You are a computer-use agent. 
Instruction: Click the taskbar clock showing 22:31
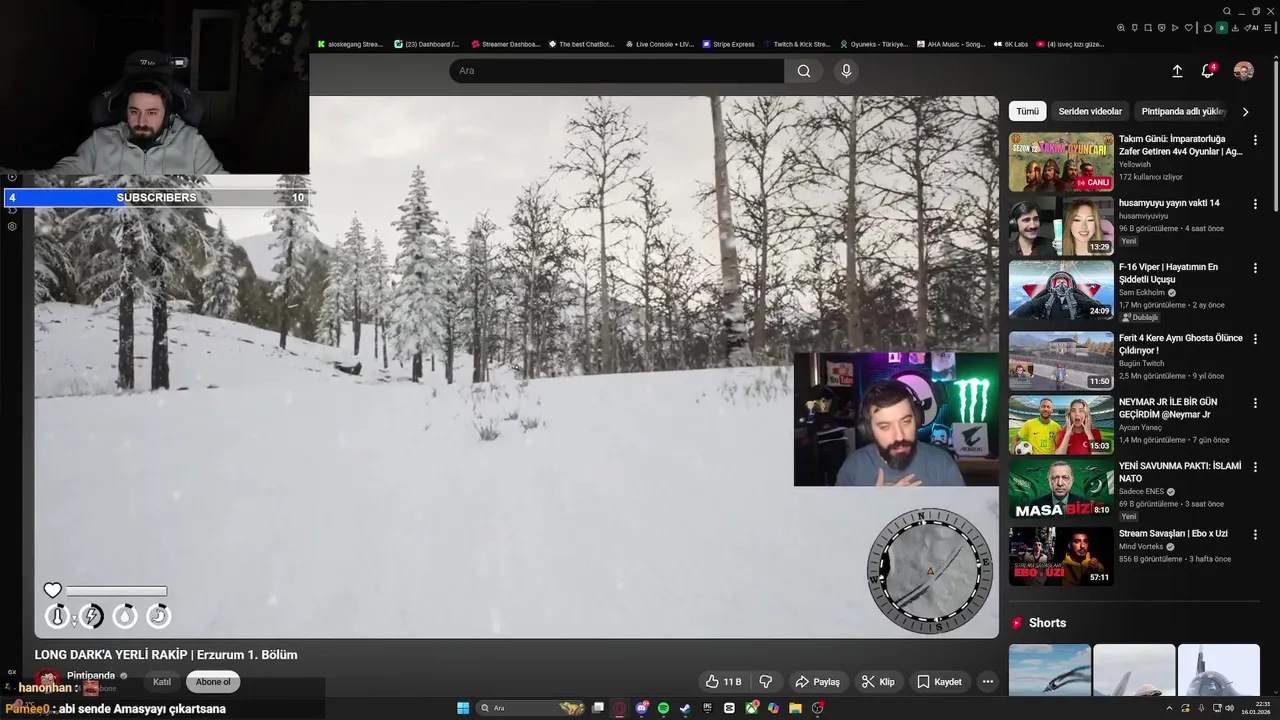tap(1255, 708)
